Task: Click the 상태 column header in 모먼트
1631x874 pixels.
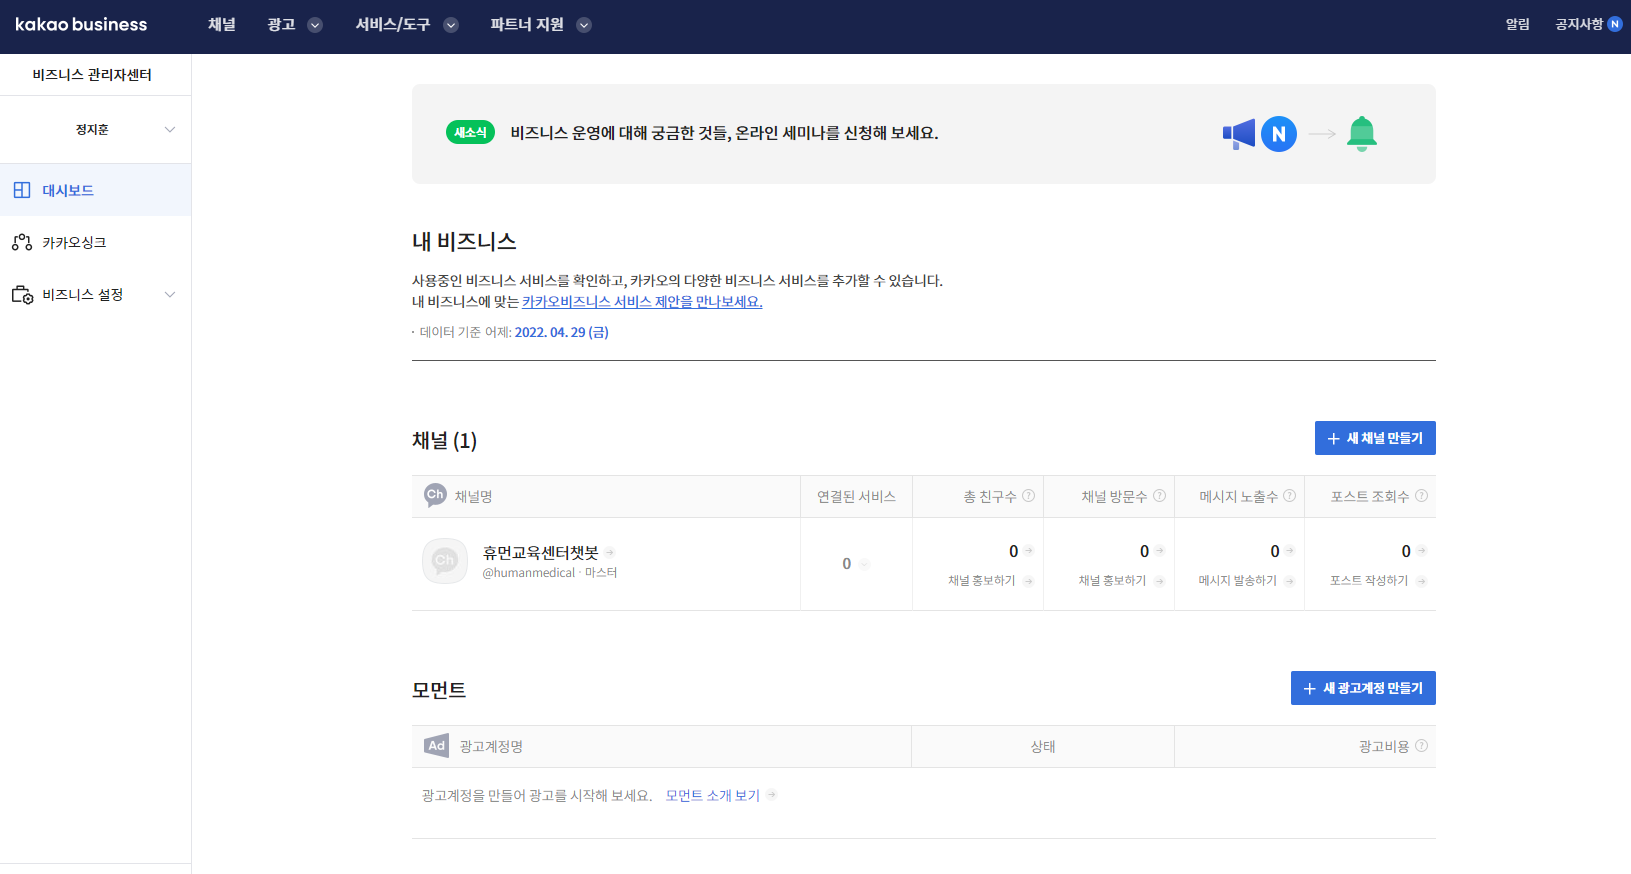Action: point(1043,746)
